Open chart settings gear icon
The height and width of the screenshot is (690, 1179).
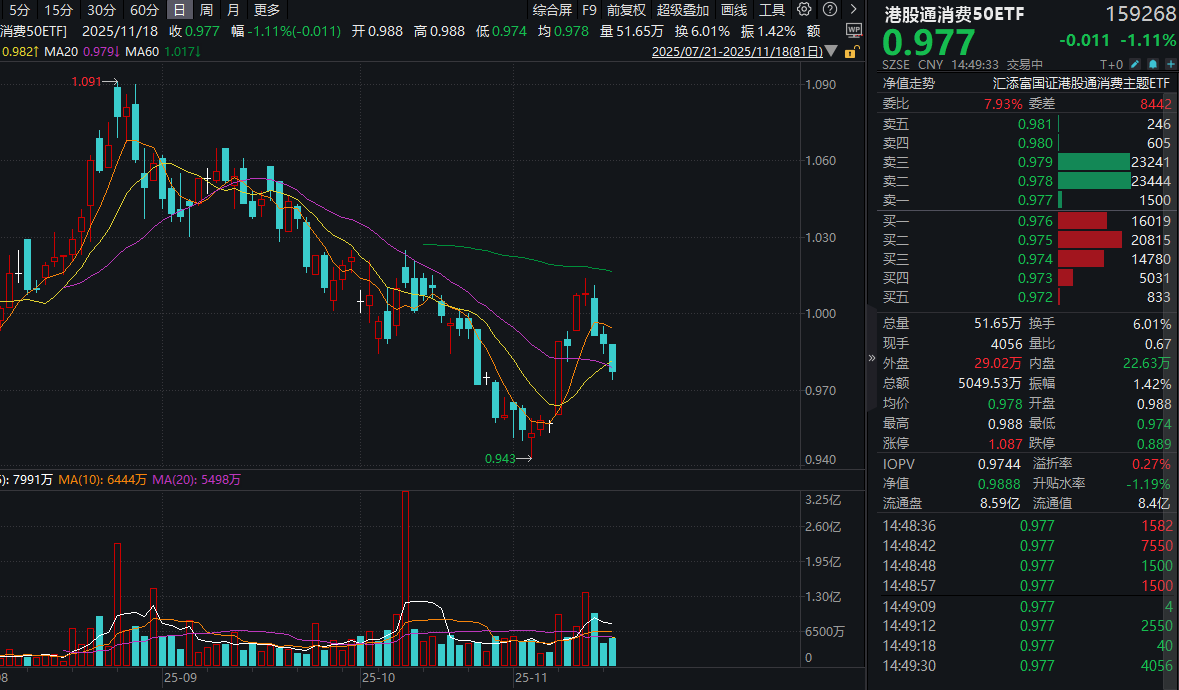click(804, 9)
